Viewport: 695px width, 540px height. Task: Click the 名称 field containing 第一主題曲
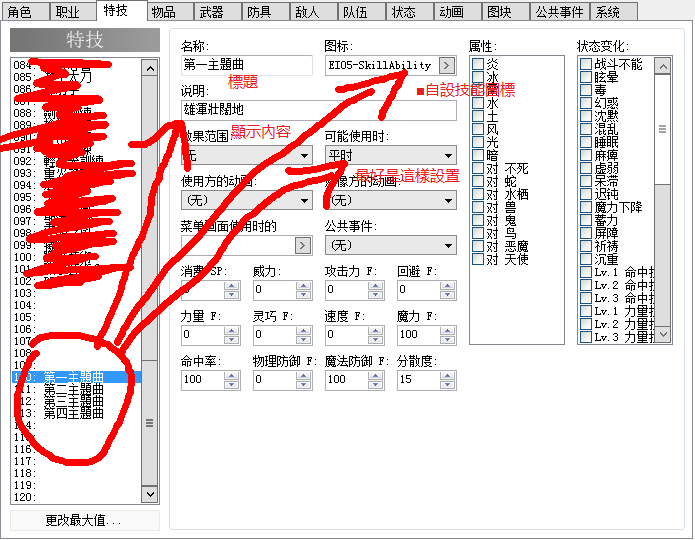[247, 65]
